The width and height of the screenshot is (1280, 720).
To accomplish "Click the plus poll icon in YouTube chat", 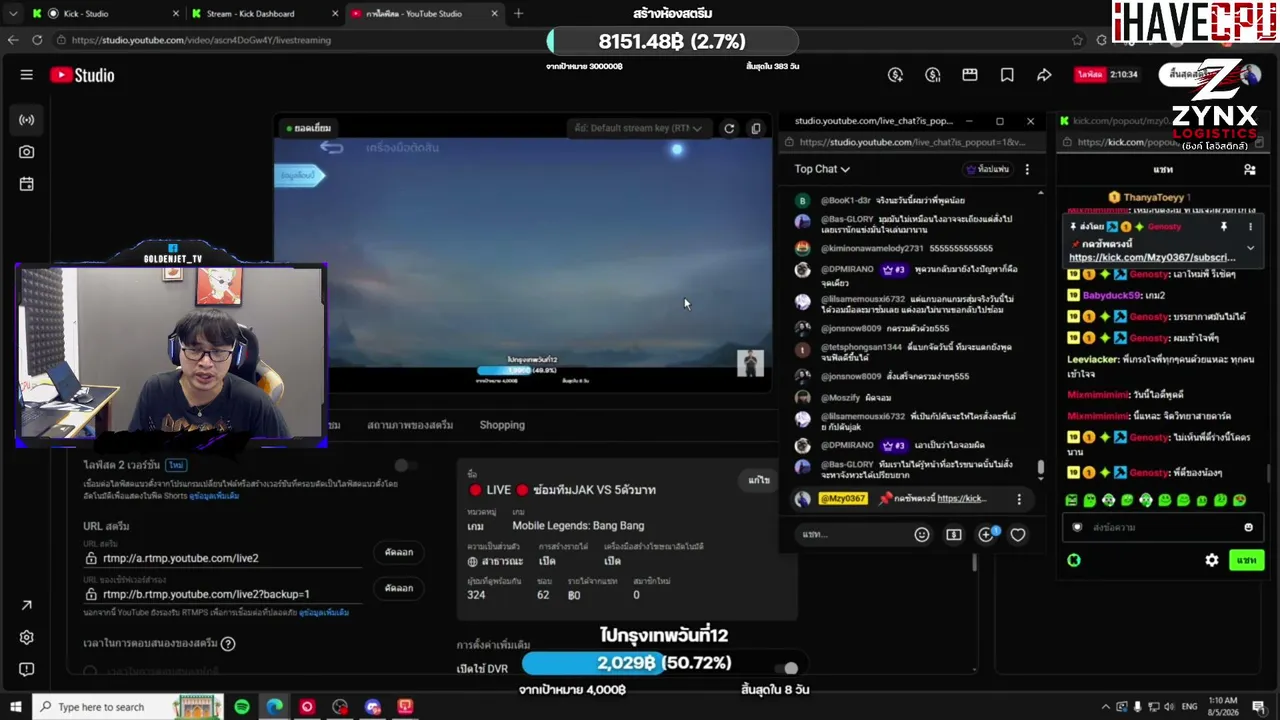I will (x=987, y=534).
